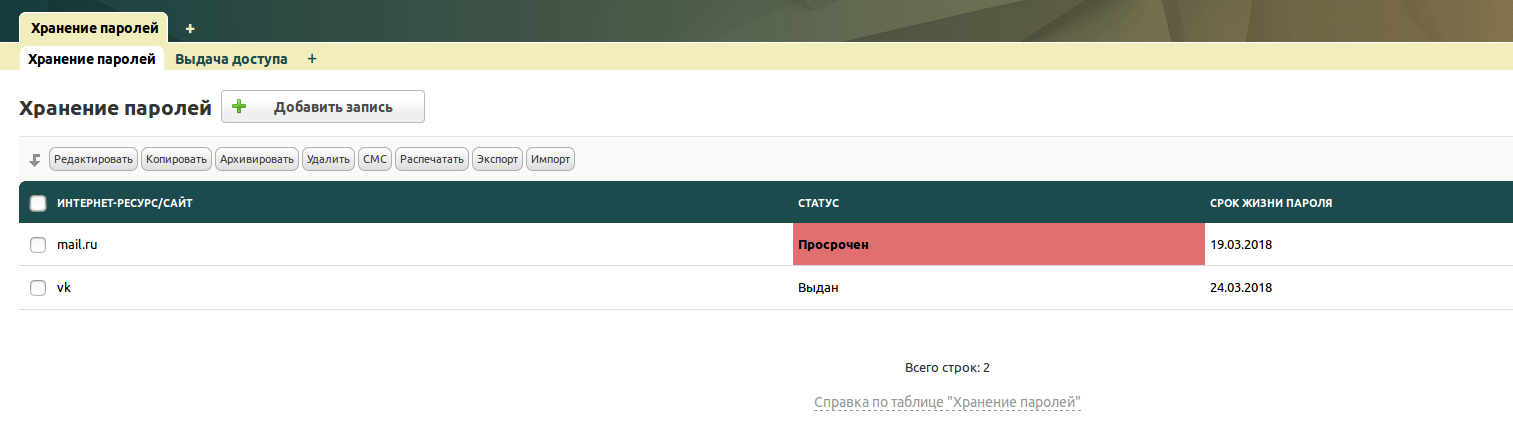Open new top-level tab with plus icon

coord(190,28)
